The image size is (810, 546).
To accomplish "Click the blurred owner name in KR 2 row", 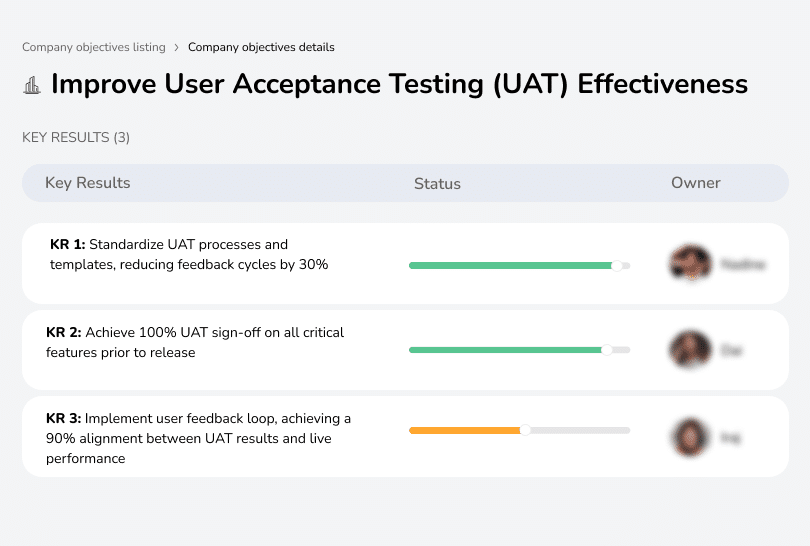I will pyautogui.click(x=731, y=350).
